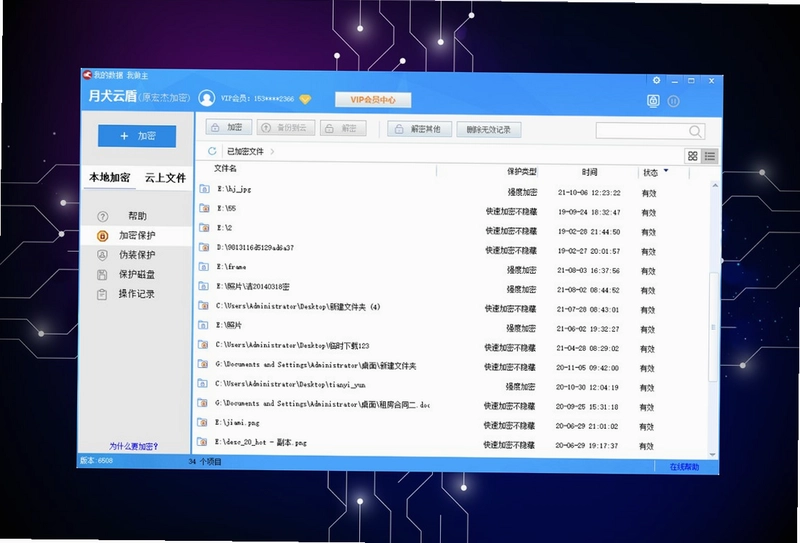This screenshot has width=800, height=543.
Task: Select the row D:\9813116d5129ad6a37
Action: [x=453, y=248]
